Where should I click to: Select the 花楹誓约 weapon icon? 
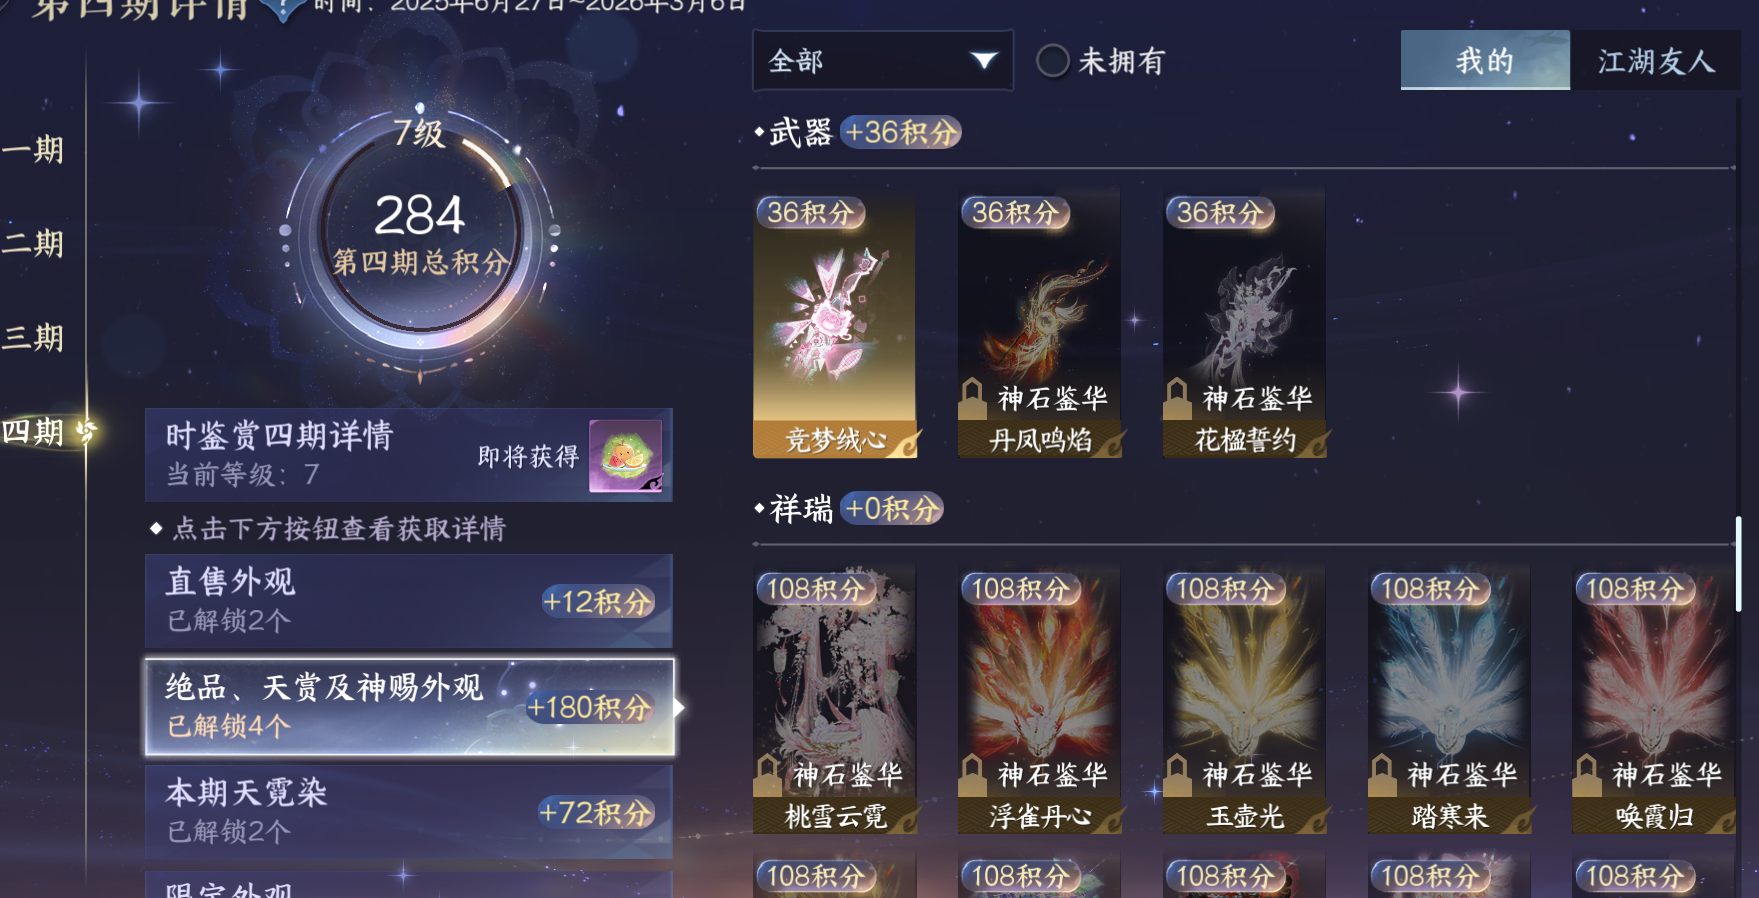1245,325
